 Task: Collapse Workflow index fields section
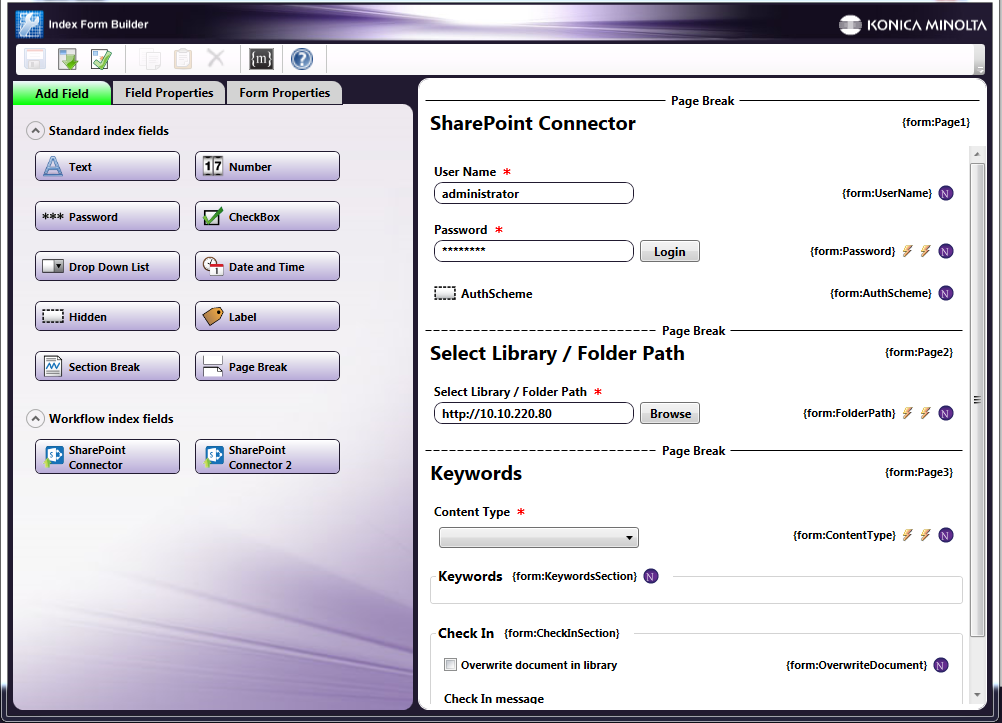tap(35, 419)
